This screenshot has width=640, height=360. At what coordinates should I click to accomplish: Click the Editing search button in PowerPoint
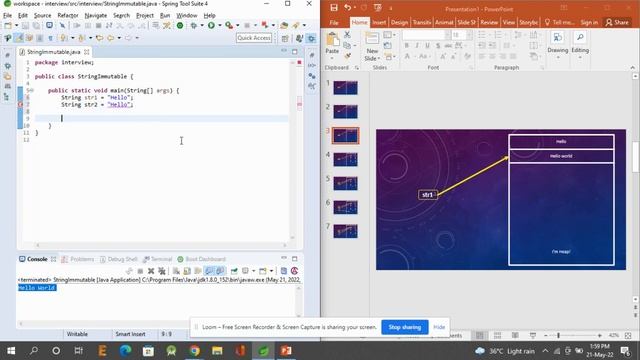[x=580, y=45]
